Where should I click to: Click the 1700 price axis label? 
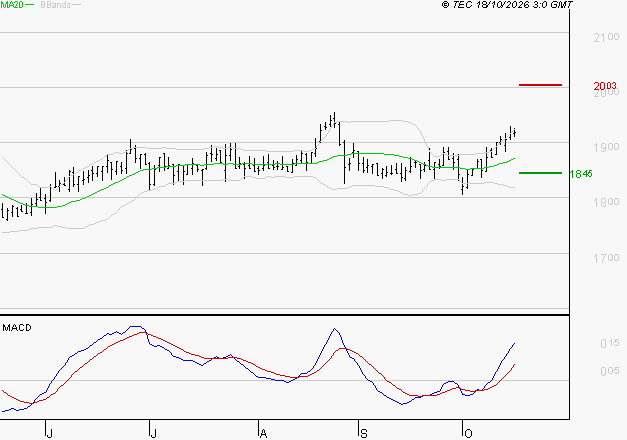pos(606,258)
